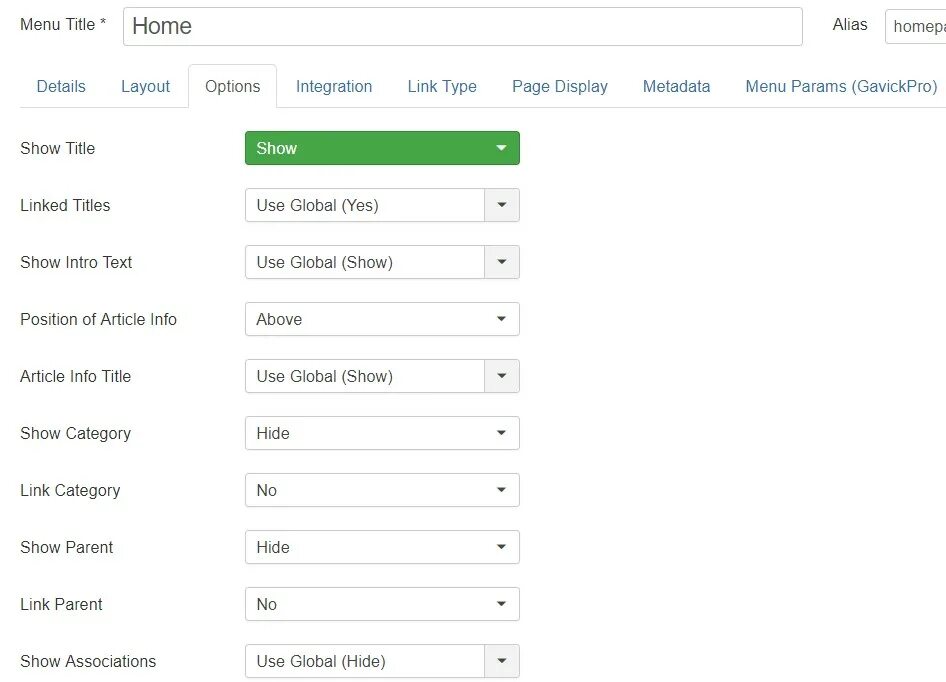Switch to the Layout tab
This screenshot has height=682, width=946.
click(x=145, y=86)
